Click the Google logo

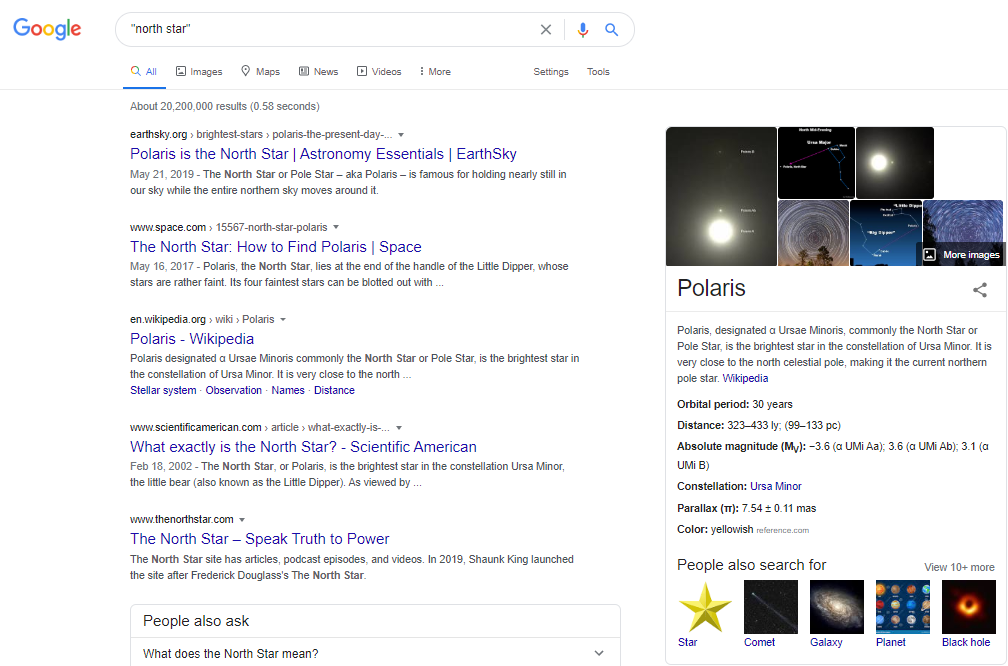[x=47, y=29]
